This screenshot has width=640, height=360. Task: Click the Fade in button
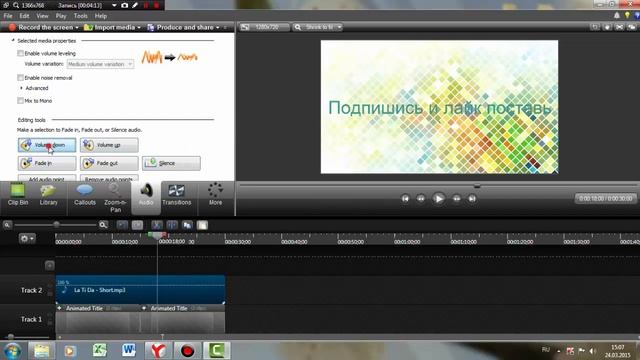[x=47, y=163]
